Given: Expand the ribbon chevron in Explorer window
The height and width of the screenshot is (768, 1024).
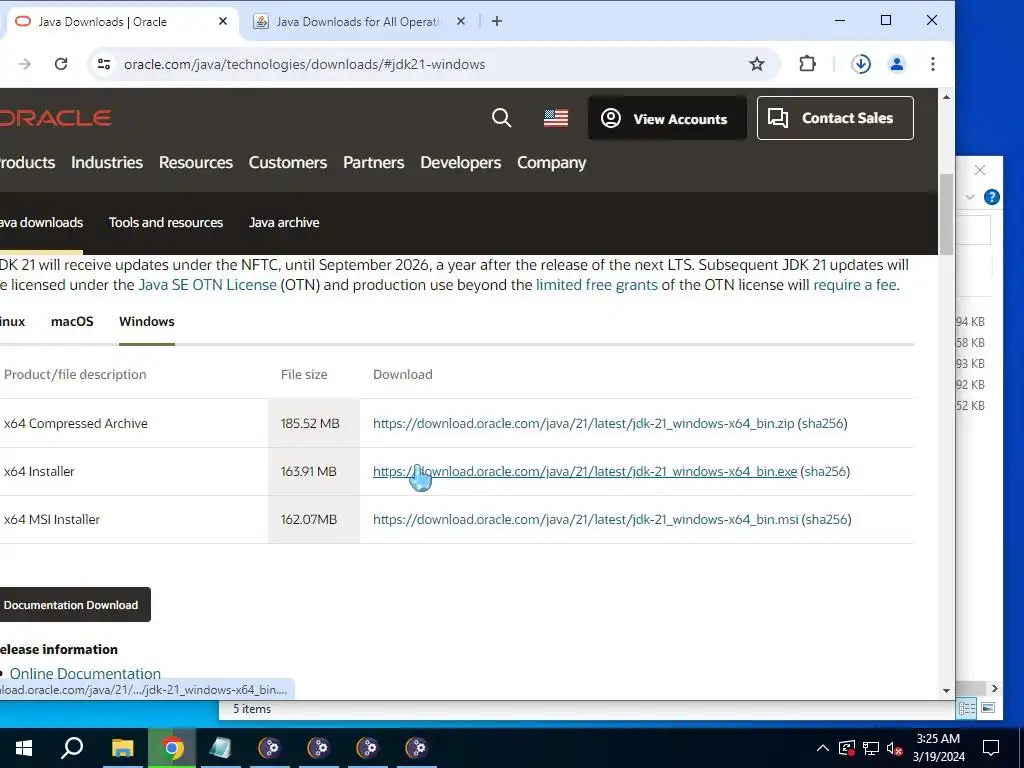Looking at the screenshot, I should pyautogui.click(x=970, y=197).
